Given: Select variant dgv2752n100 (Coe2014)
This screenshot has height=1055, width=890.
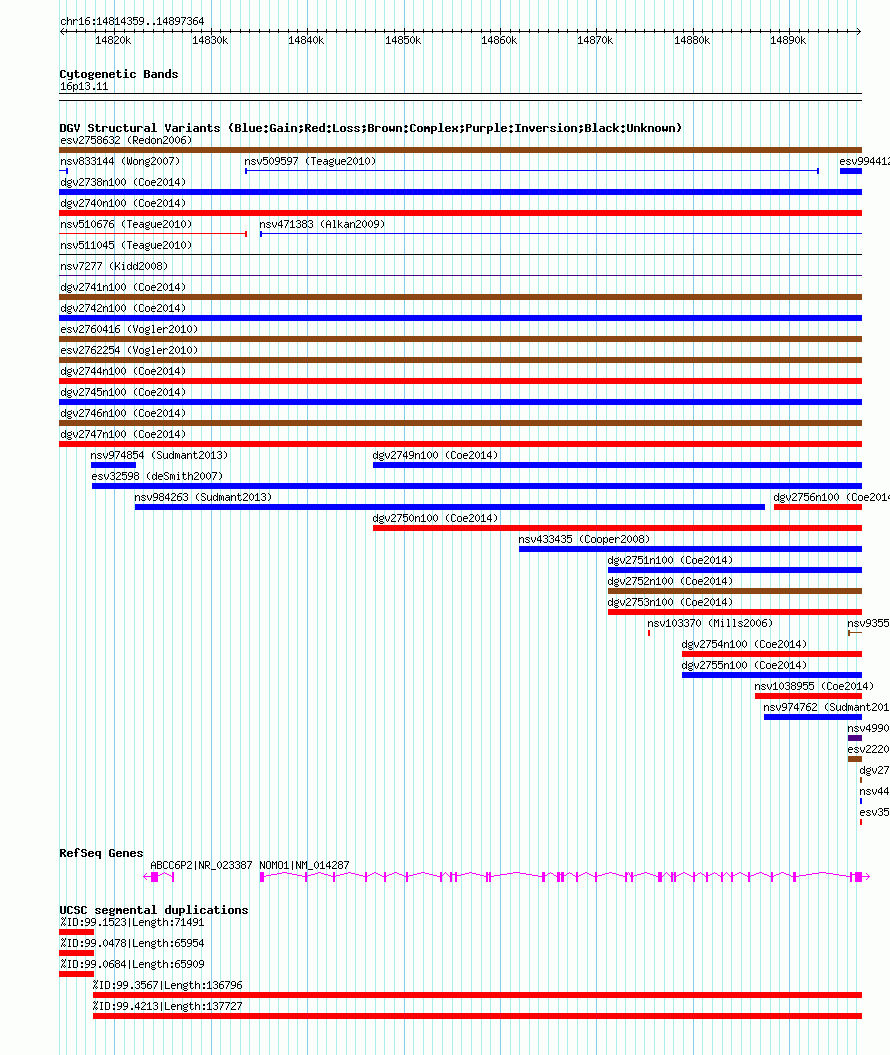Looking at the screenshot, I should [x=670, y=581].
